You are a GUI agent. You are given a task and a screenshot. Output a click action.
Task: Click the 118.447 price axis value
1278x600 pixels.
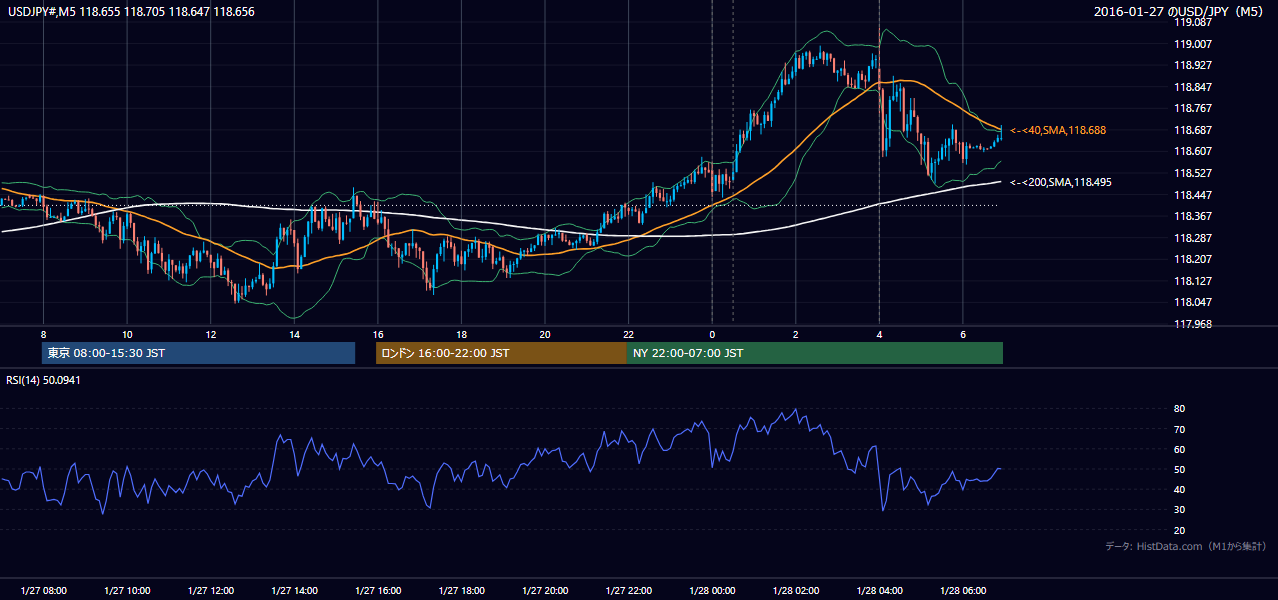[1193, 195]
